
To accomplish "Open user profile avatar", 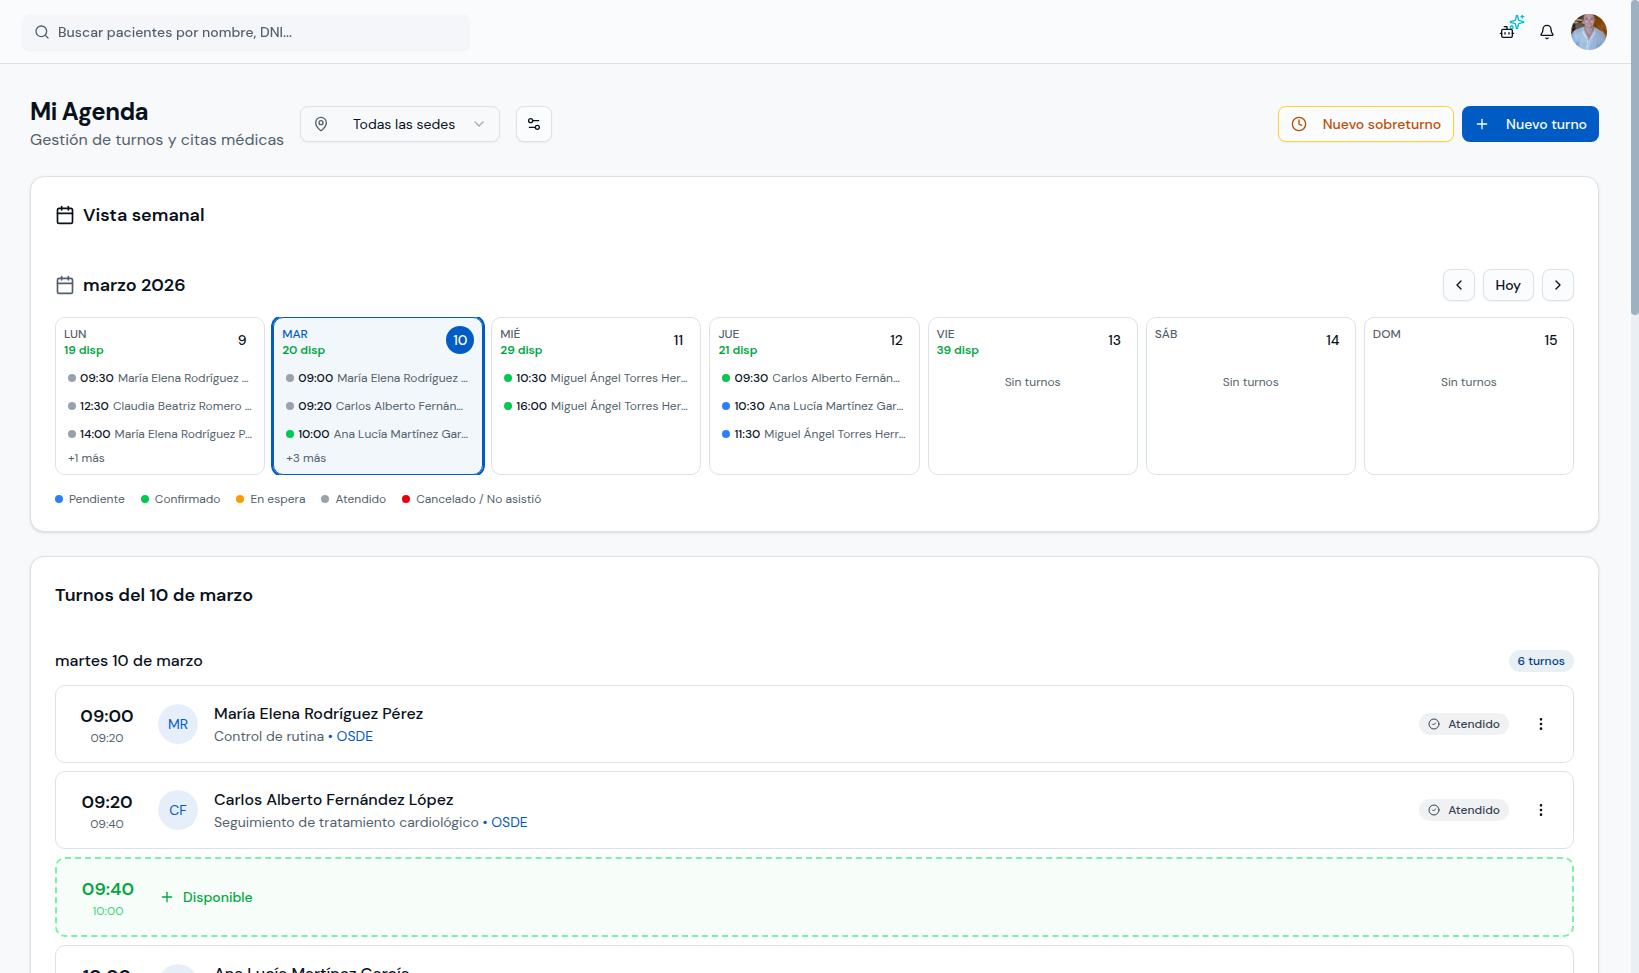I will [x=1588, y=32].
